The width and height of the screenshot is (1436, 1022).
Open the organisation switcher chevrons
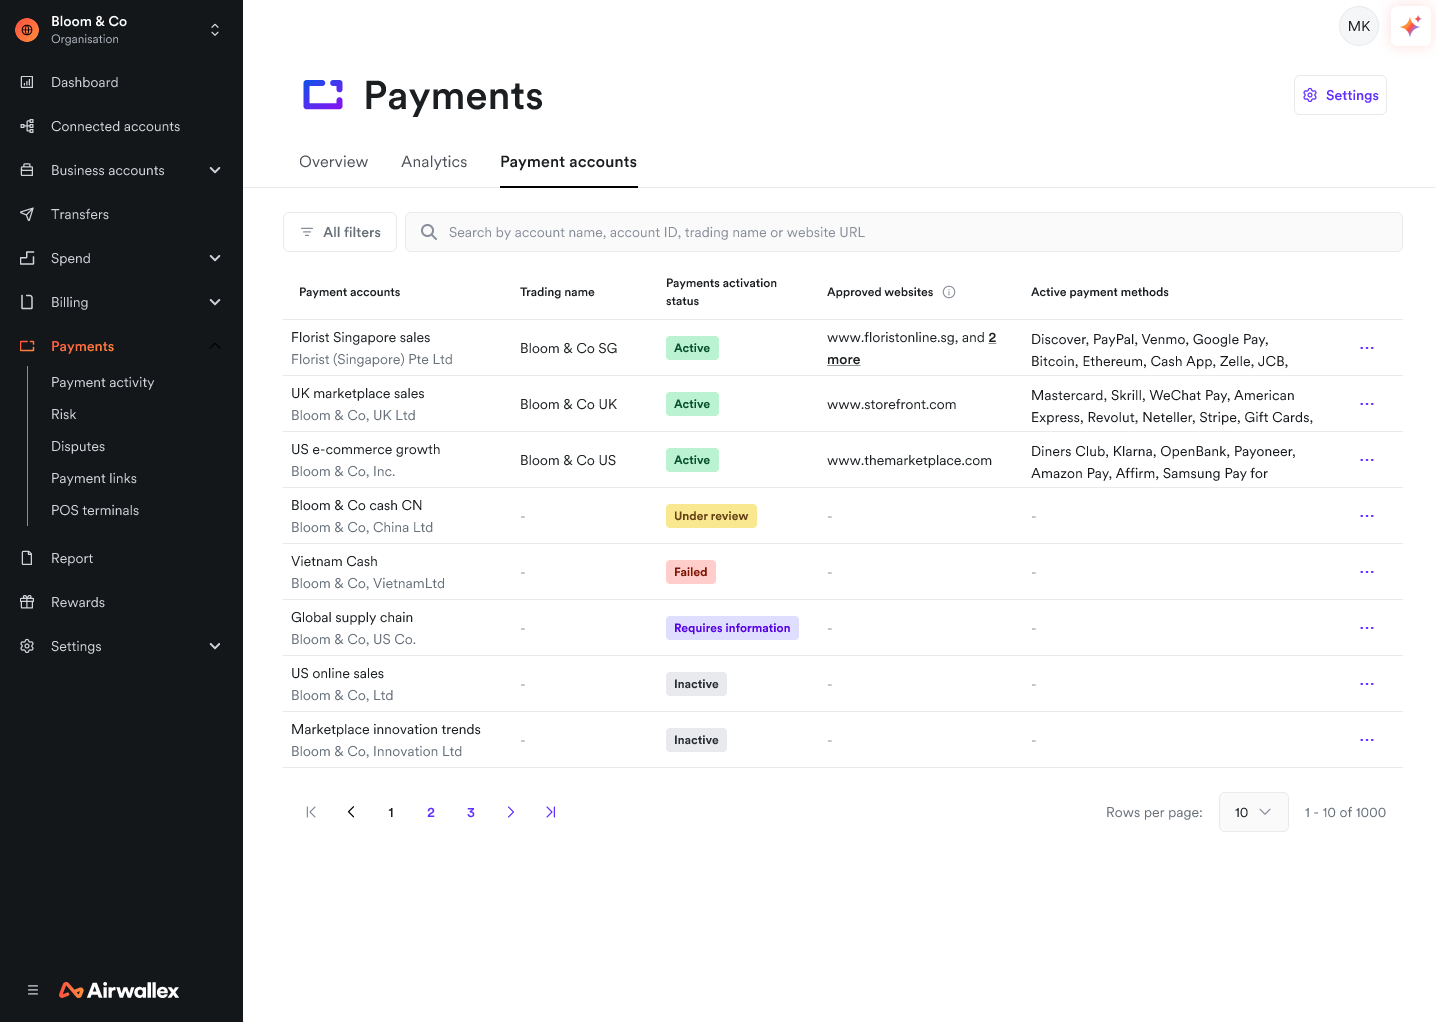(x=215, y=30)
